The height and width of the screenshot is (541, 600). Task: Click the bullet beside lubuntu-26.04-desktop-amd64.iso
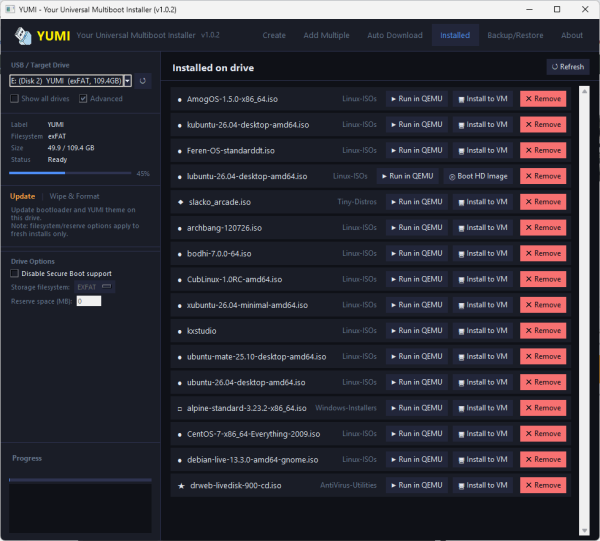(x=180, y=177)
